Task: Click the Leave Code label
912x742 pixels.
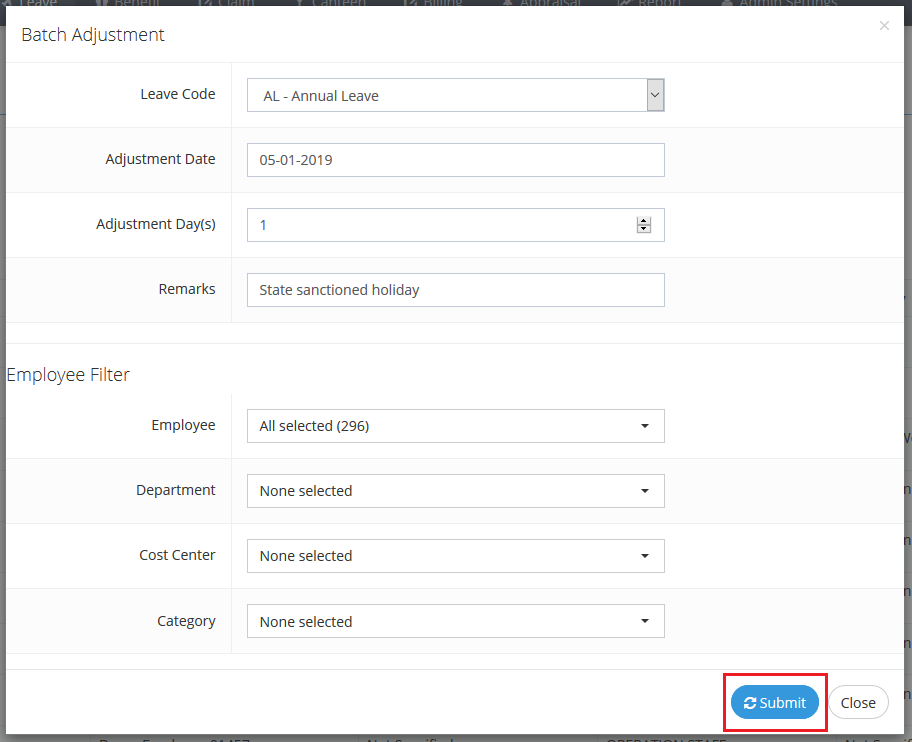Action: pyautogui.click(x=177, y=94)
